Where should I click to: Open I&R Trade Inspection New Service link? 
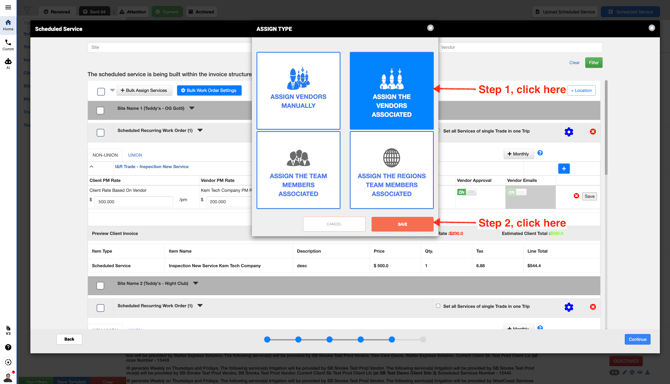click(x=152, y=167)
